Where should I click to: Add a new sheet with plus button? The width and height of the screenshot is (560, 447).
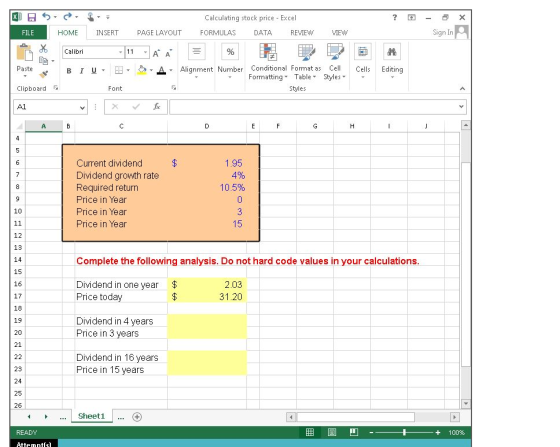pyautogui.click(x=137, y=417)
